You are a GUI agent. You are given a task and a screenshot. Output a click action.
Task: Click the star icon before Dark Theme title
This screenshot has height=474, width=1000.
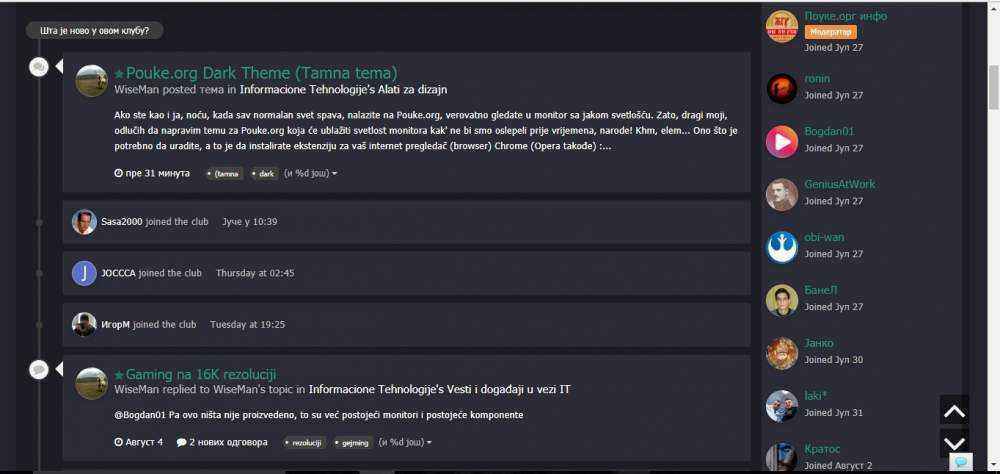pos(119,74)
